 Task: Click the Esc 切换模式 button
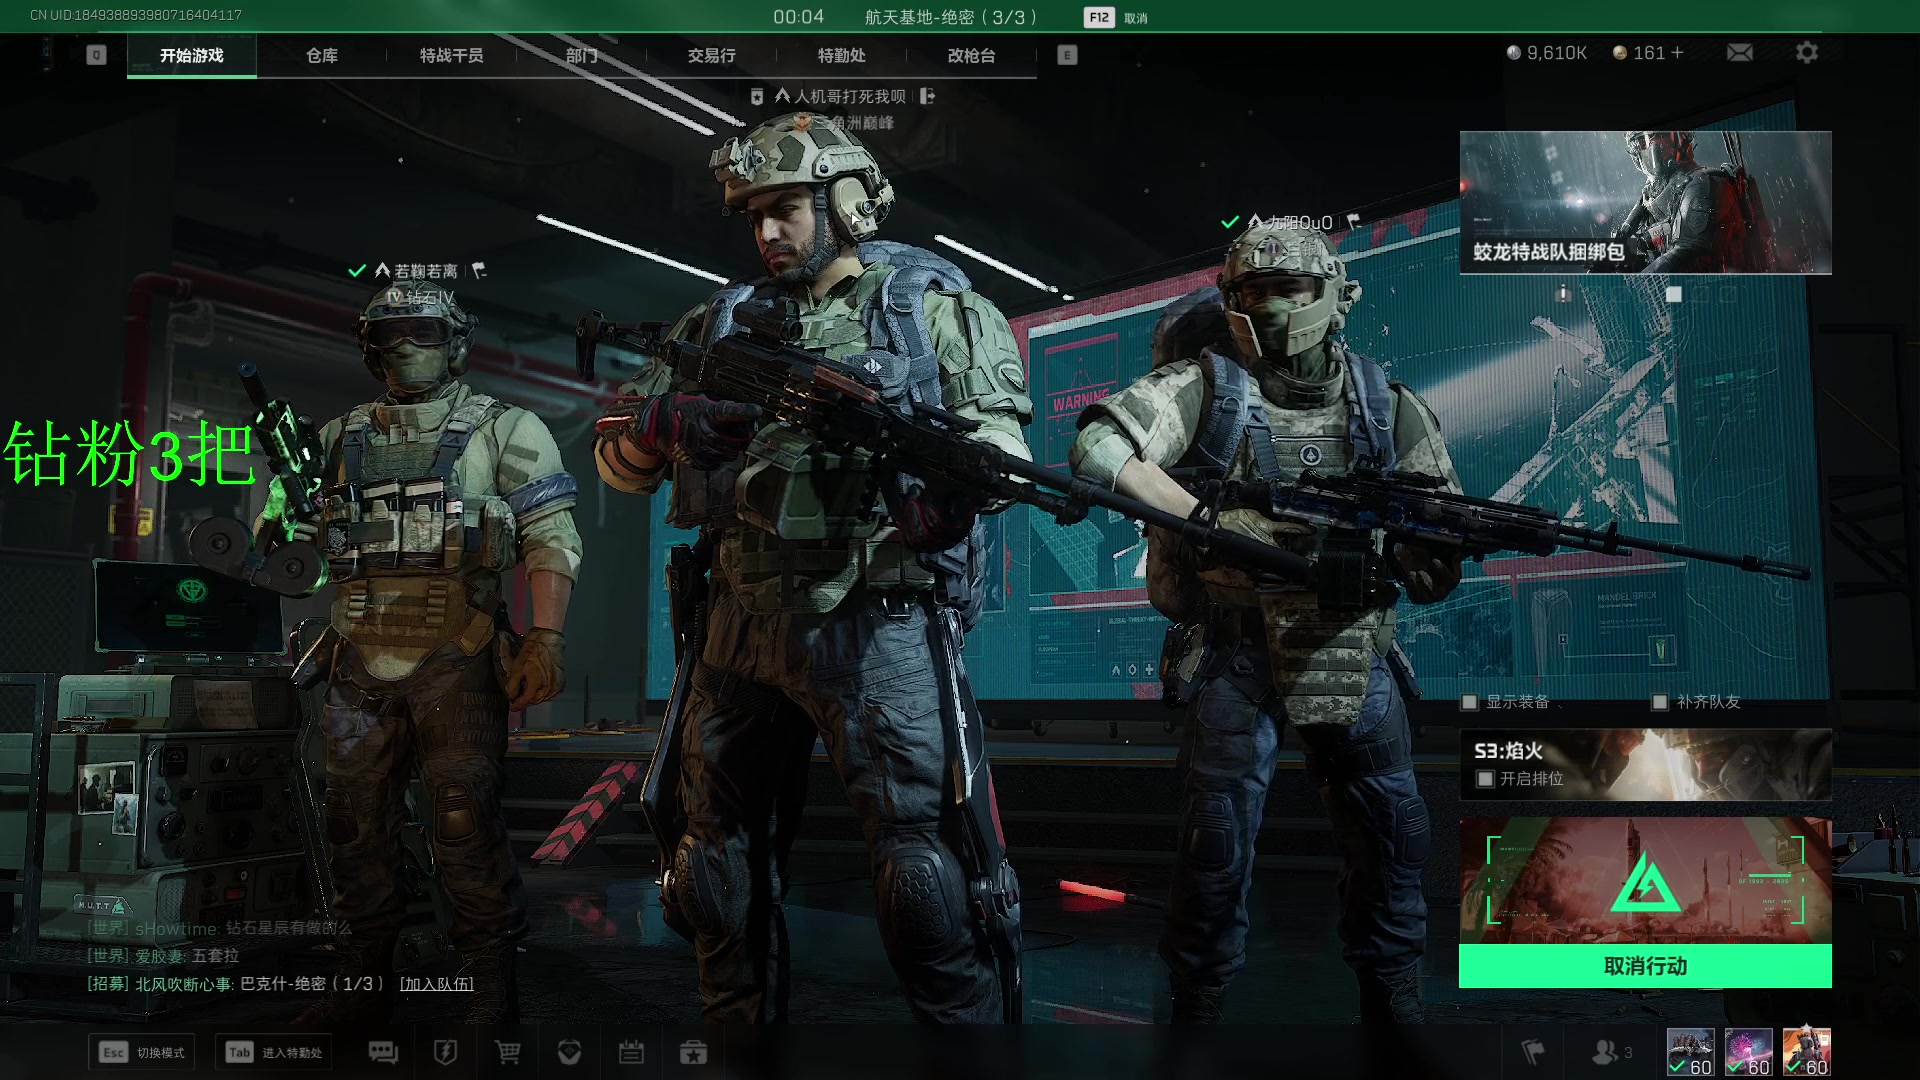coord(142,1052)
